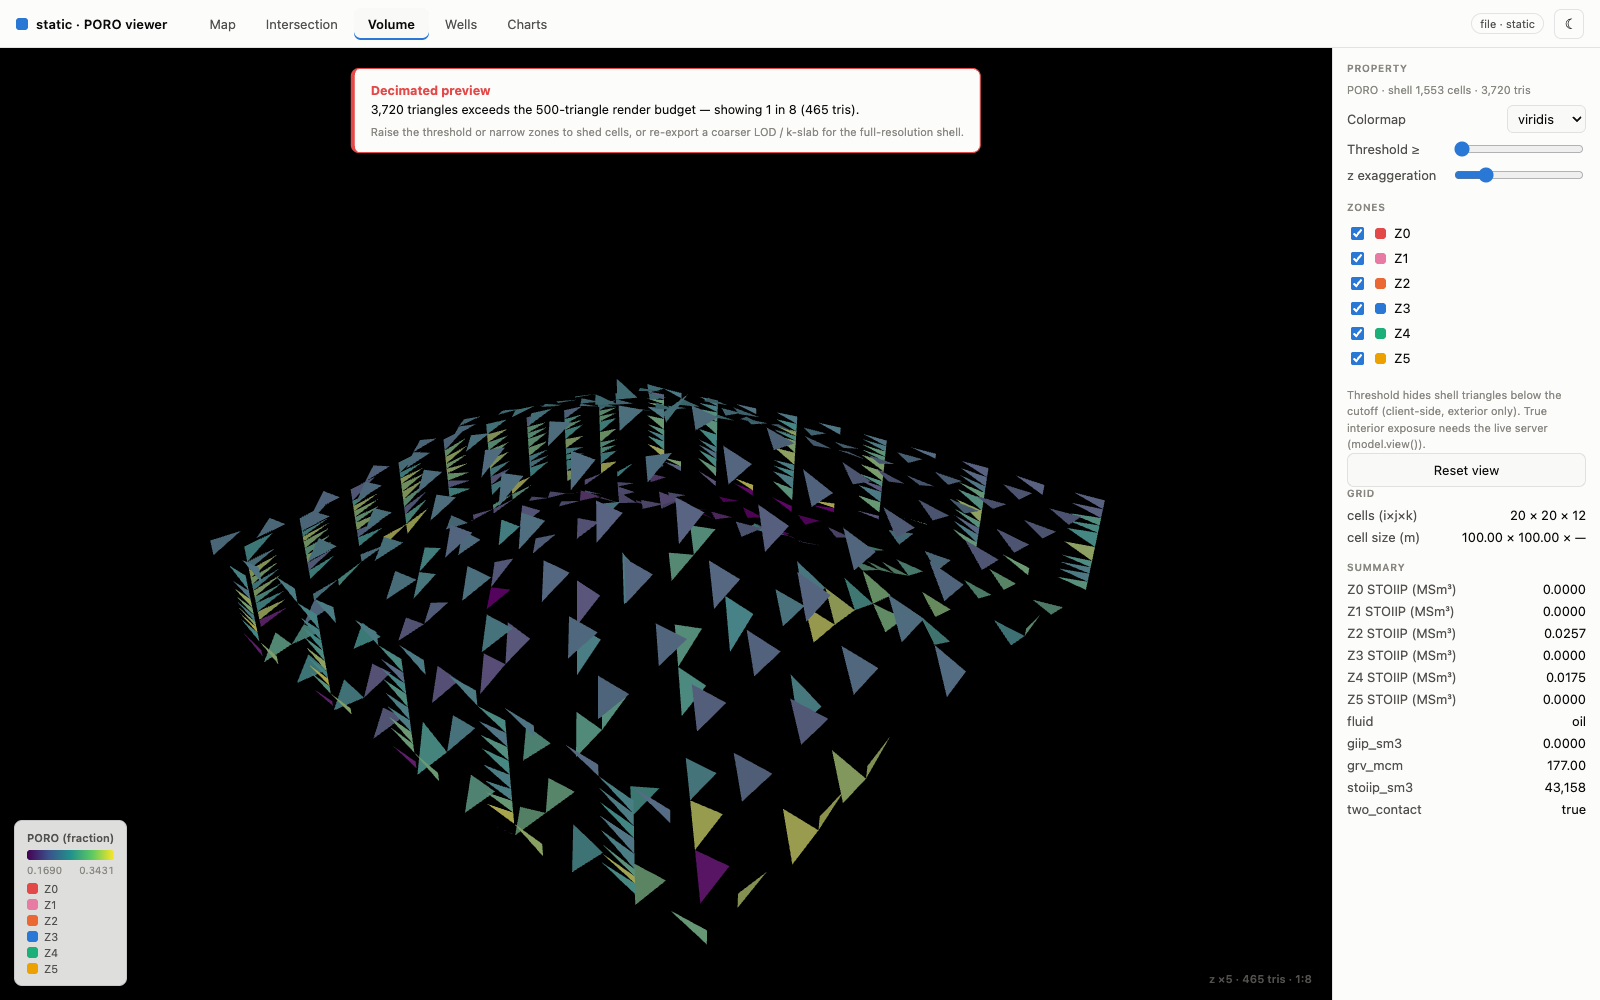Click the file · static badge

pos(1507,24)
